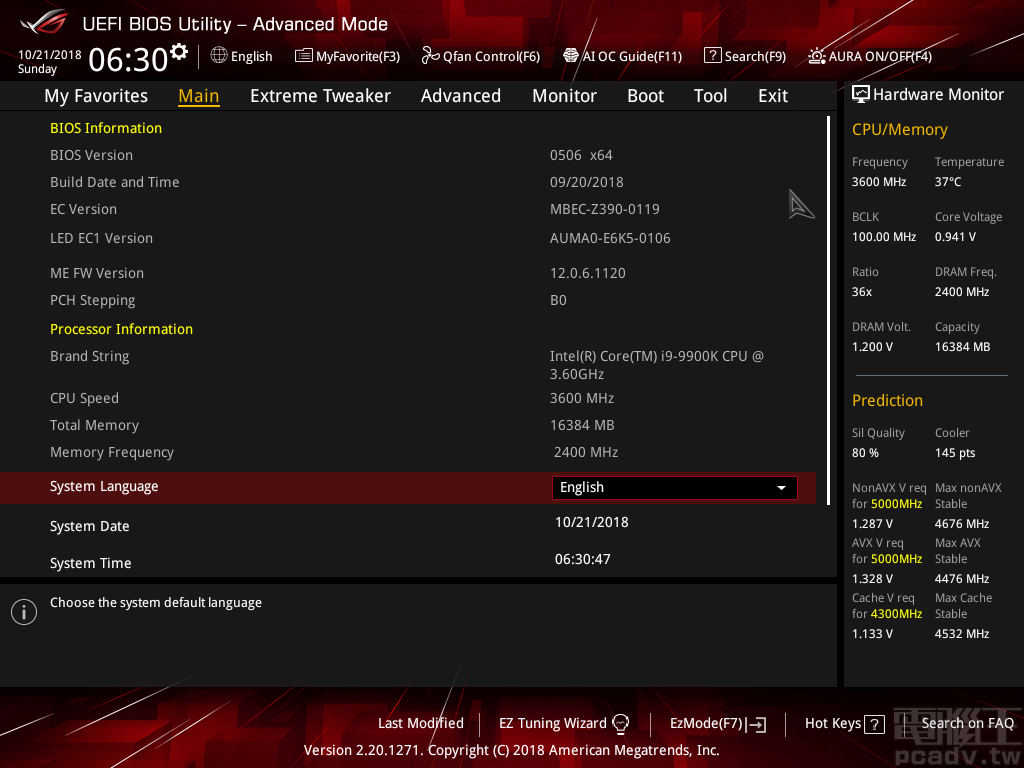Click BIOS Version value 0506 x64
Screen dimensions: 1024x768
click(581, 155)
